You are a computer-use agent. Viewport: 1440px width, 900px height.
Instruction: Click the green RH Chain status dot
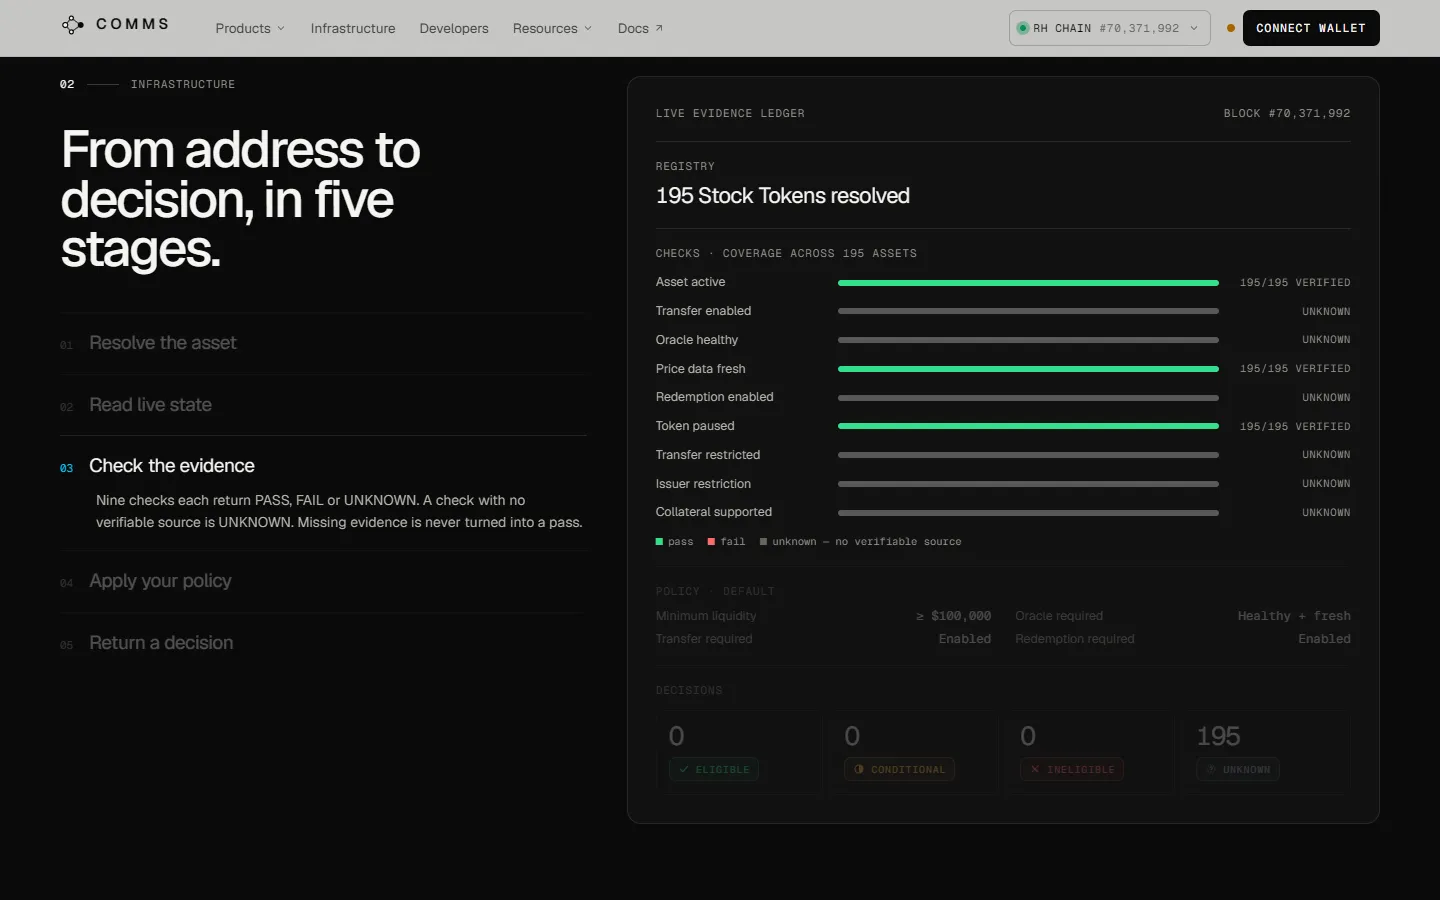point(1023,28)
